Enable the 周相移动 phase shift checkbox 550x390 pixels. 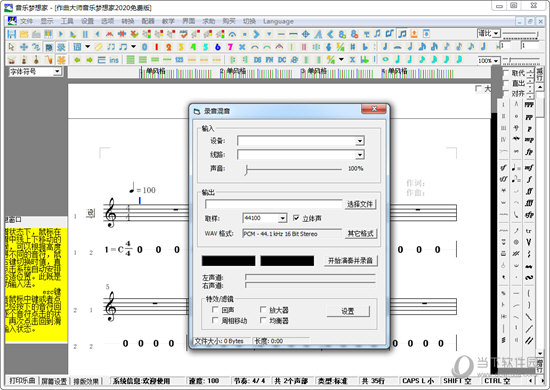coord(215,320)
